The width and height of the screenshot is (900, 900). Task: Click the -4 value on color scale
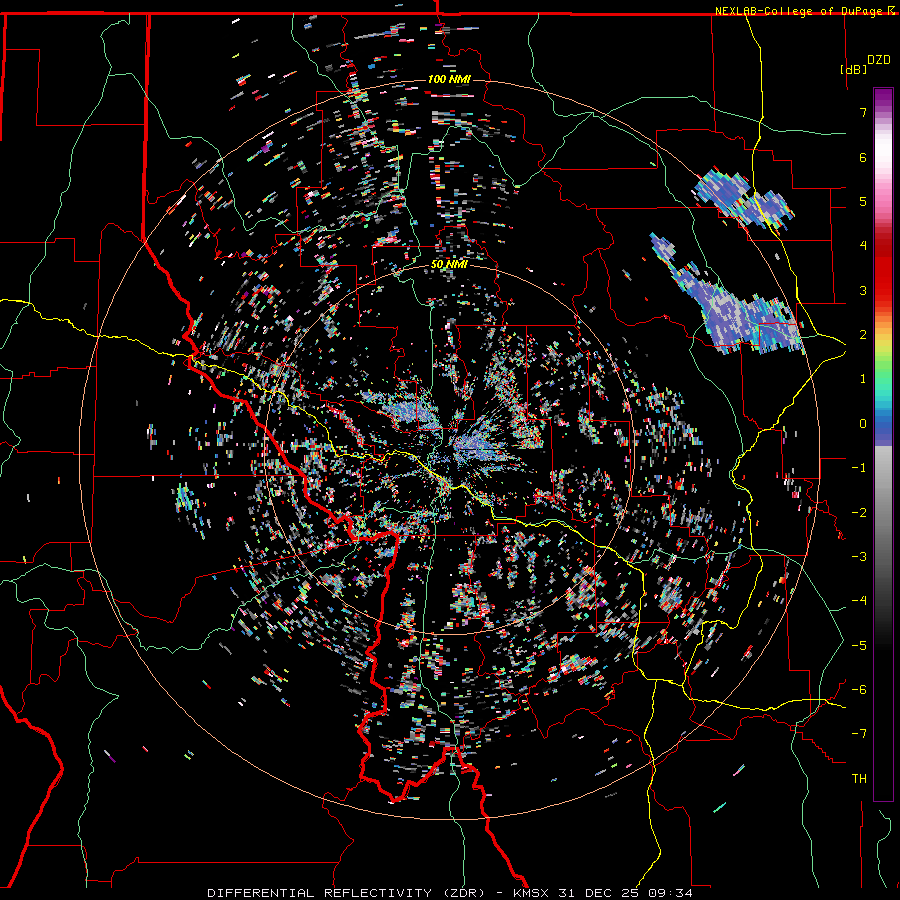pyautogui.click(x=859, y=600)
